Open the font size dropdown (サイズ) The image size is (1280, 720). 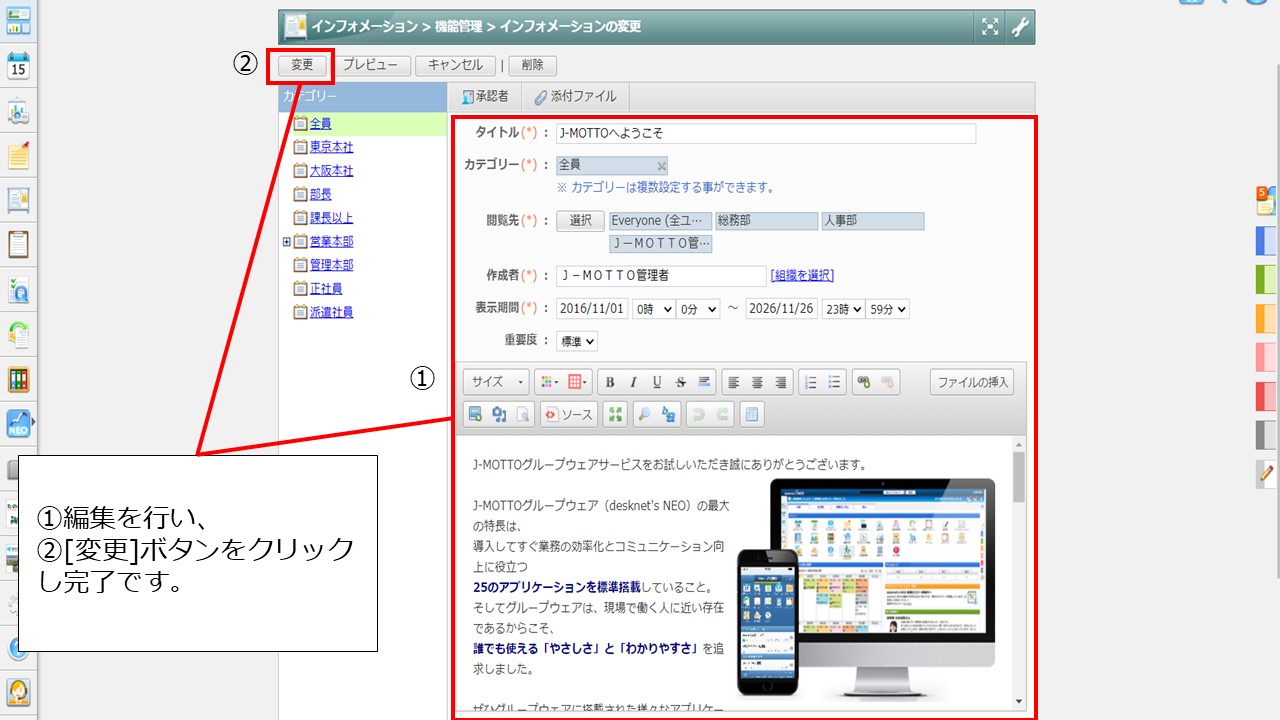(497, 382)
